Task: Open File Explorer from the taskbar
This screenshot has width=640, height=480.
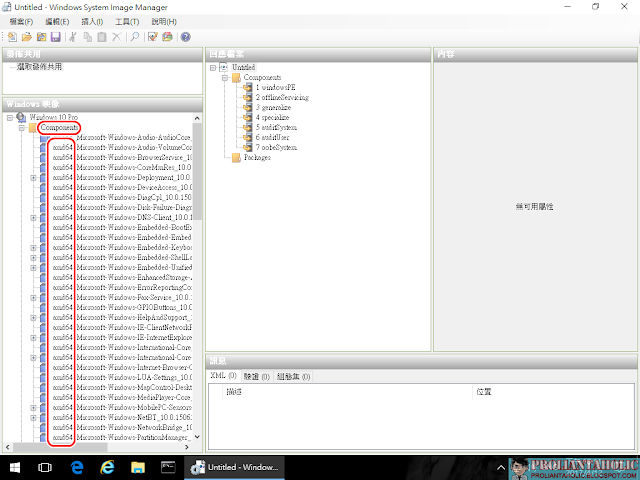Action: tap(138, 468)
